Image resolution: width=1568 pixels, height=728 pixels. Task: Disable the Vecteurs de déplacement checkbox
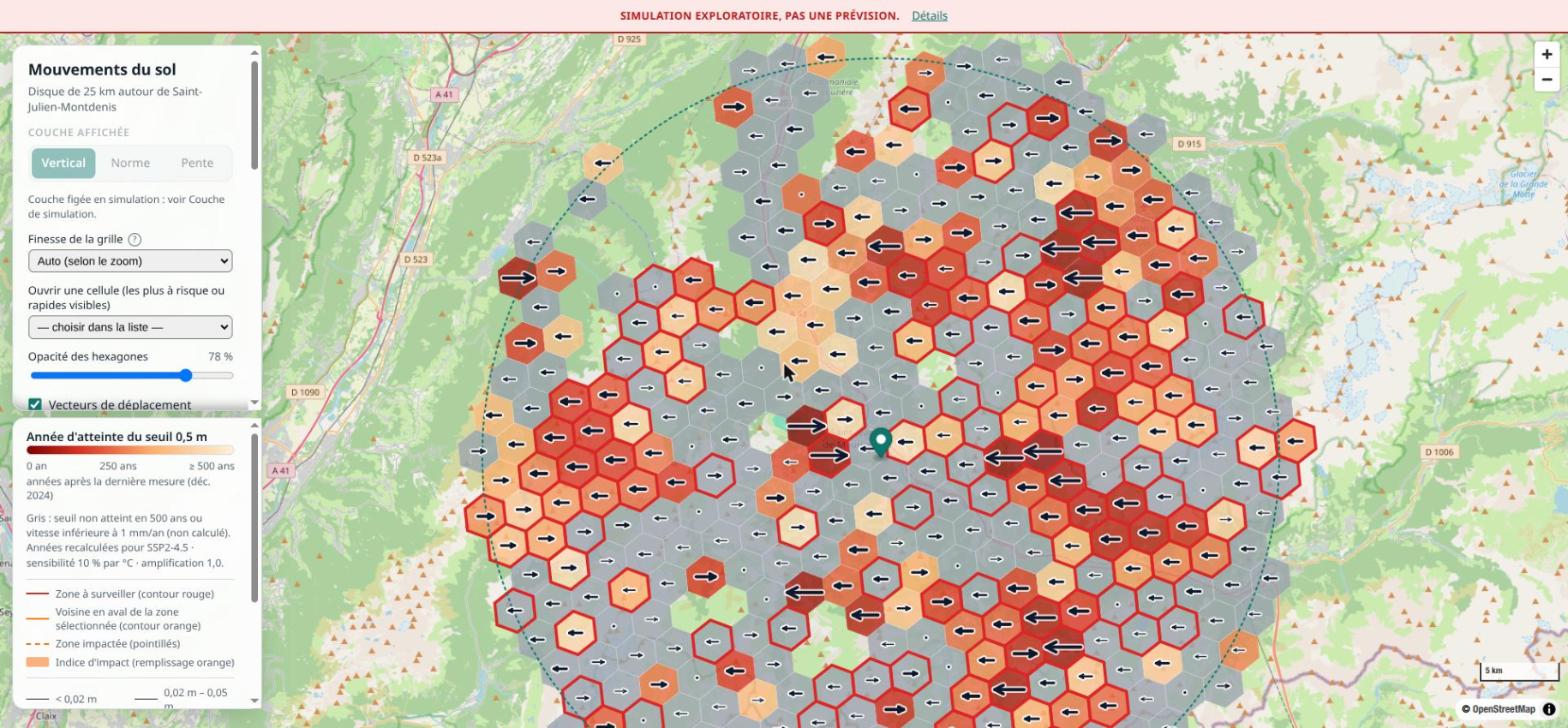pos(35,405)
